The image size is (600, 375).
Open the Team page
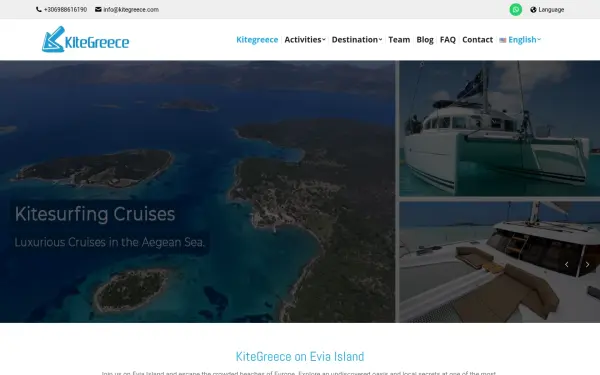click(x=399, y=40)
